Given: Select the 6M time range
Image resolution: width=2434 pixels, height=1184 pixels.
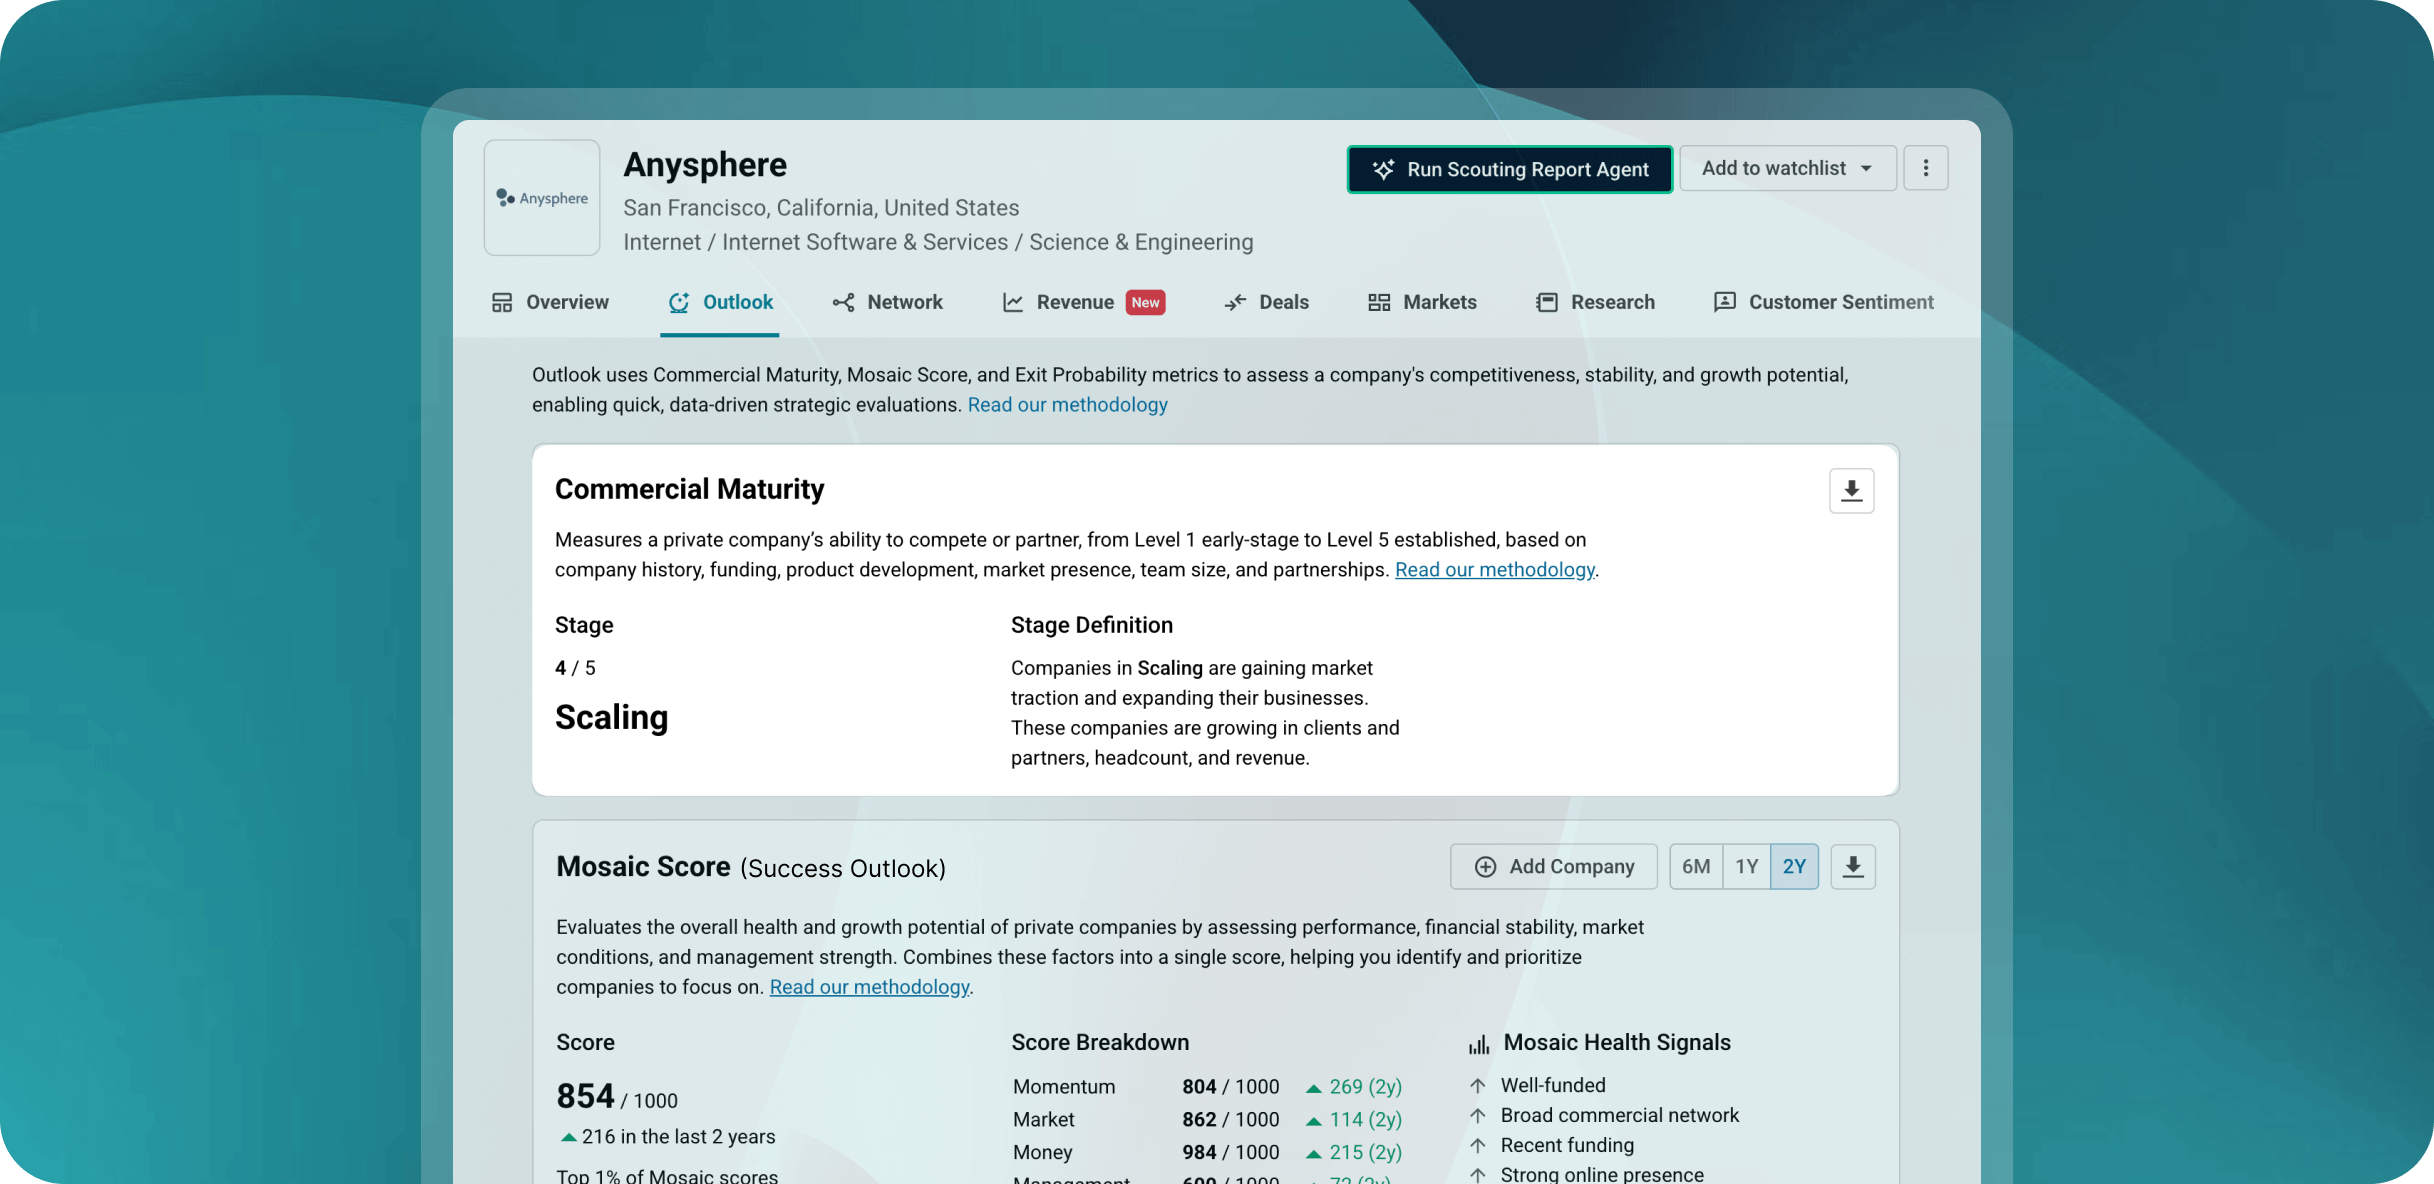Looking at the screenshot, I should point(1695,867).
